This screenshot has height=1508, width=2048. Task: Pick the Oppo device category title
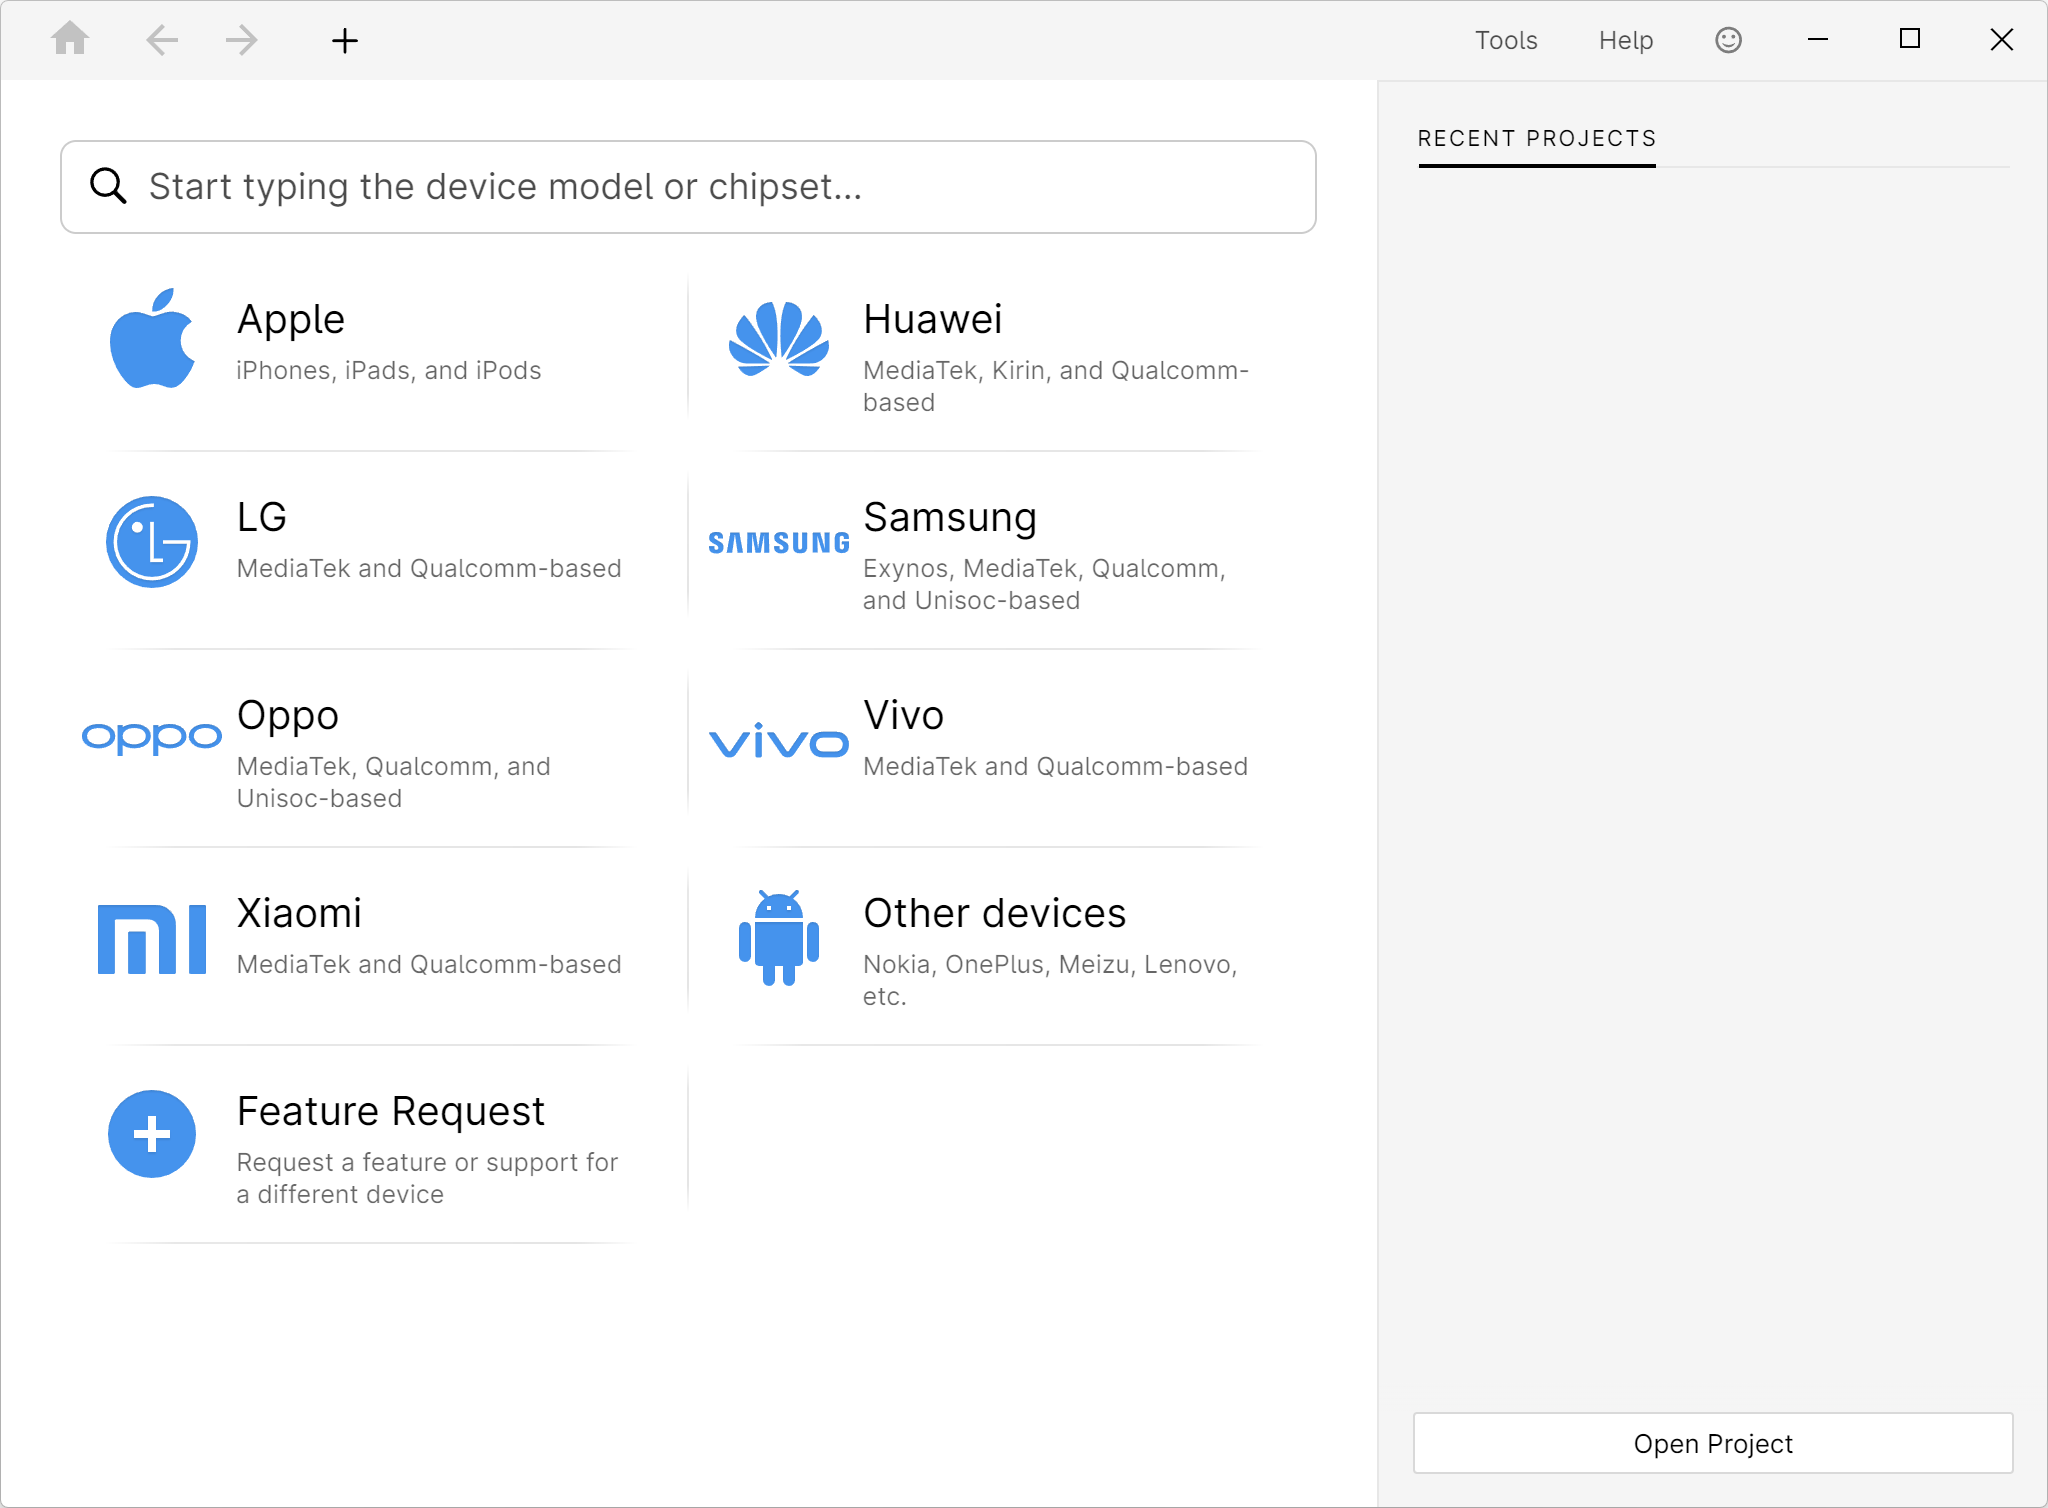pyautogui.click(x=288, y=715)
